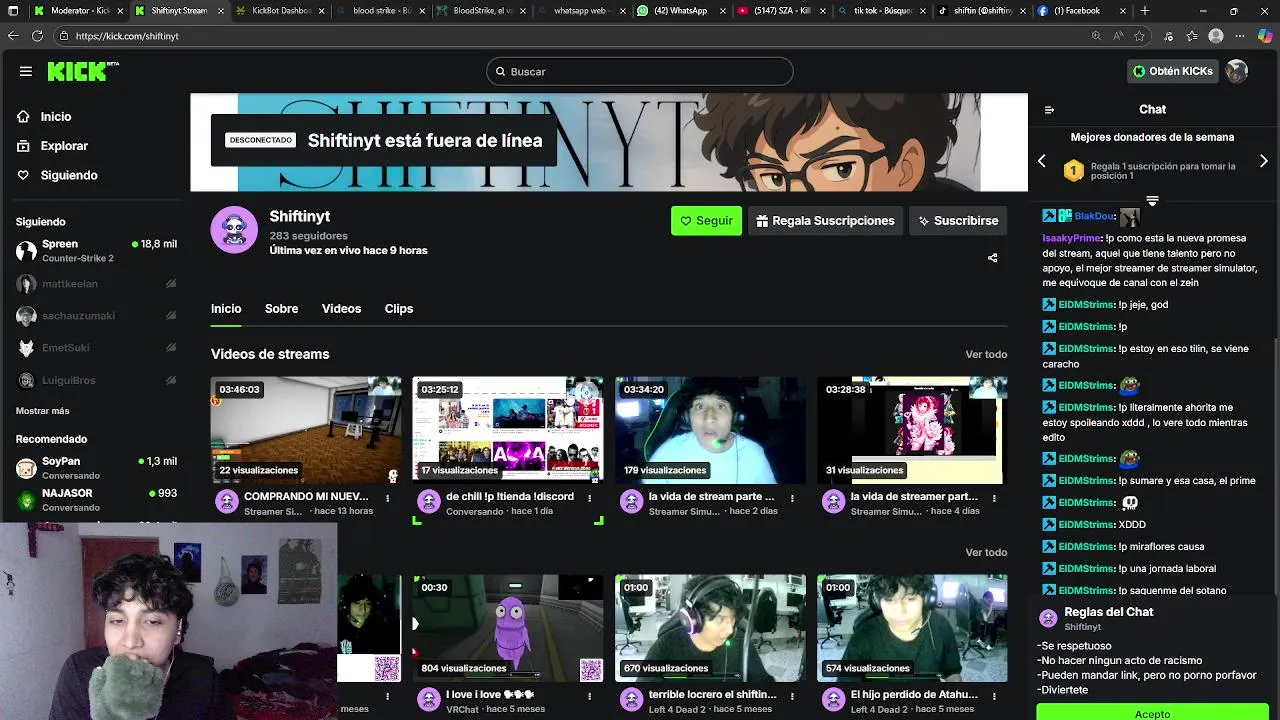Viewport: 1280px width, 720px height.
Task: Click BlakDou username in chat
Action: coord(1094,216)
